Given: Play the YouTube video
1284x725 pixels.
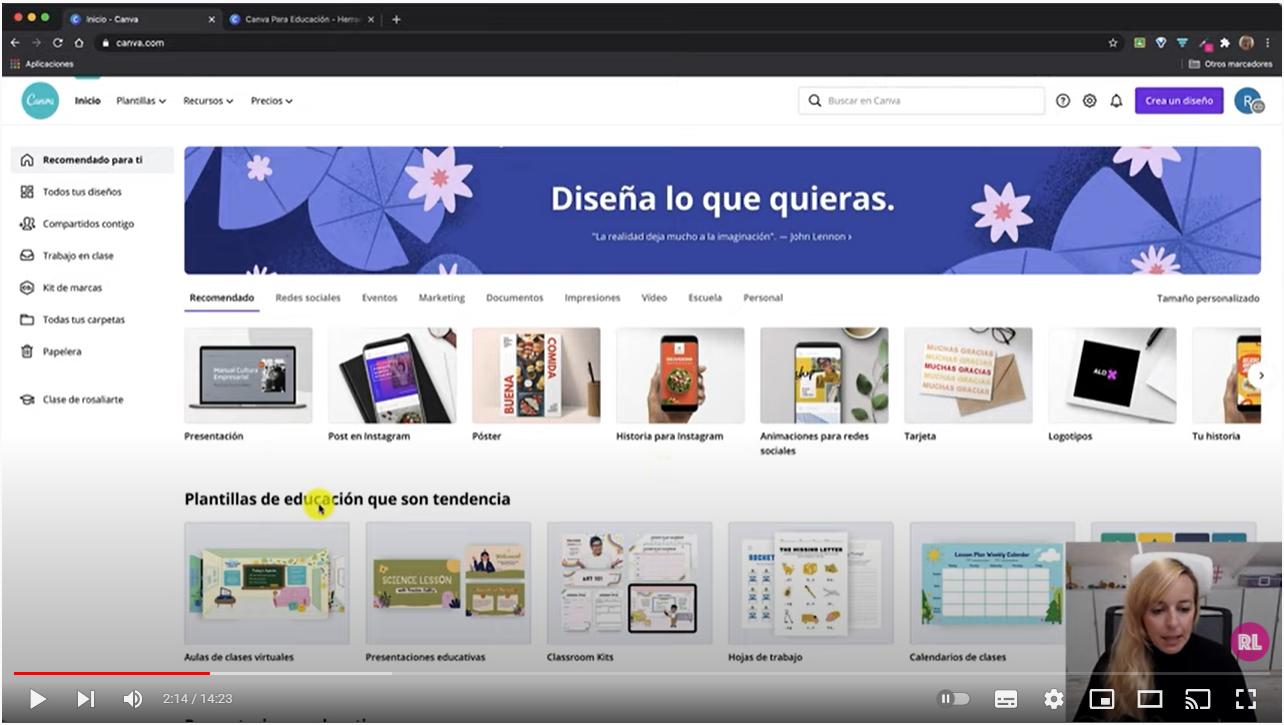Looking at the screenshot, I should [x=37, y=699].
